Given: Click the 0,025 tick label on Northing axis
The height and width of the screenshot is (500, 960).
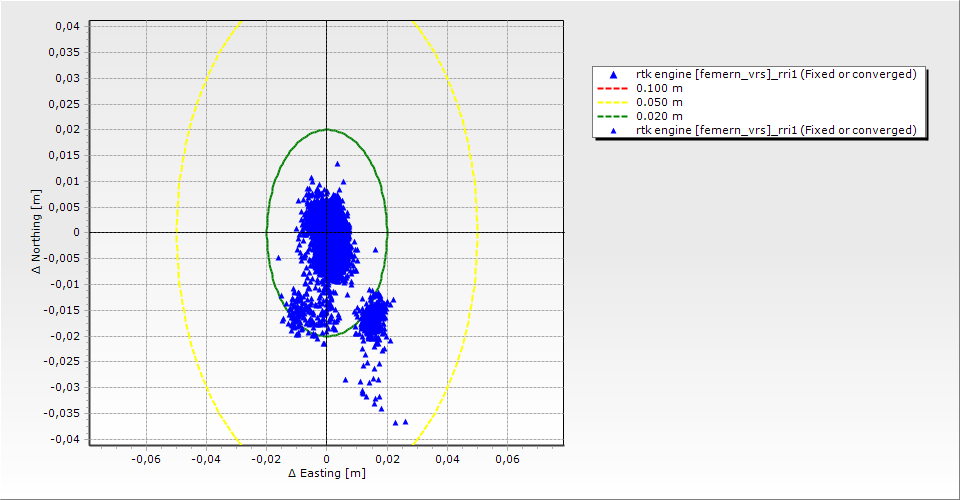Looking at the screenshot, I should 64,103.
